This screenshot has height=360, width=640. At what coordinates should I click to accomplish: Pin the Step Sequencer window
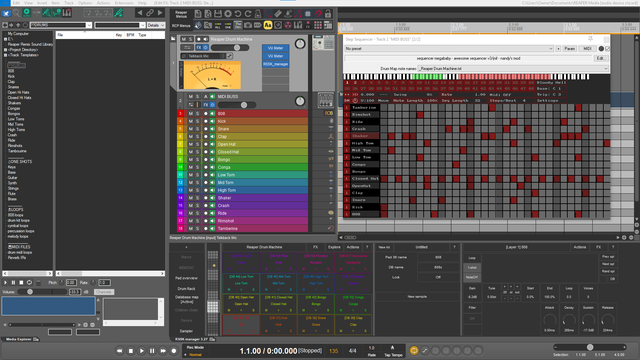590,39
